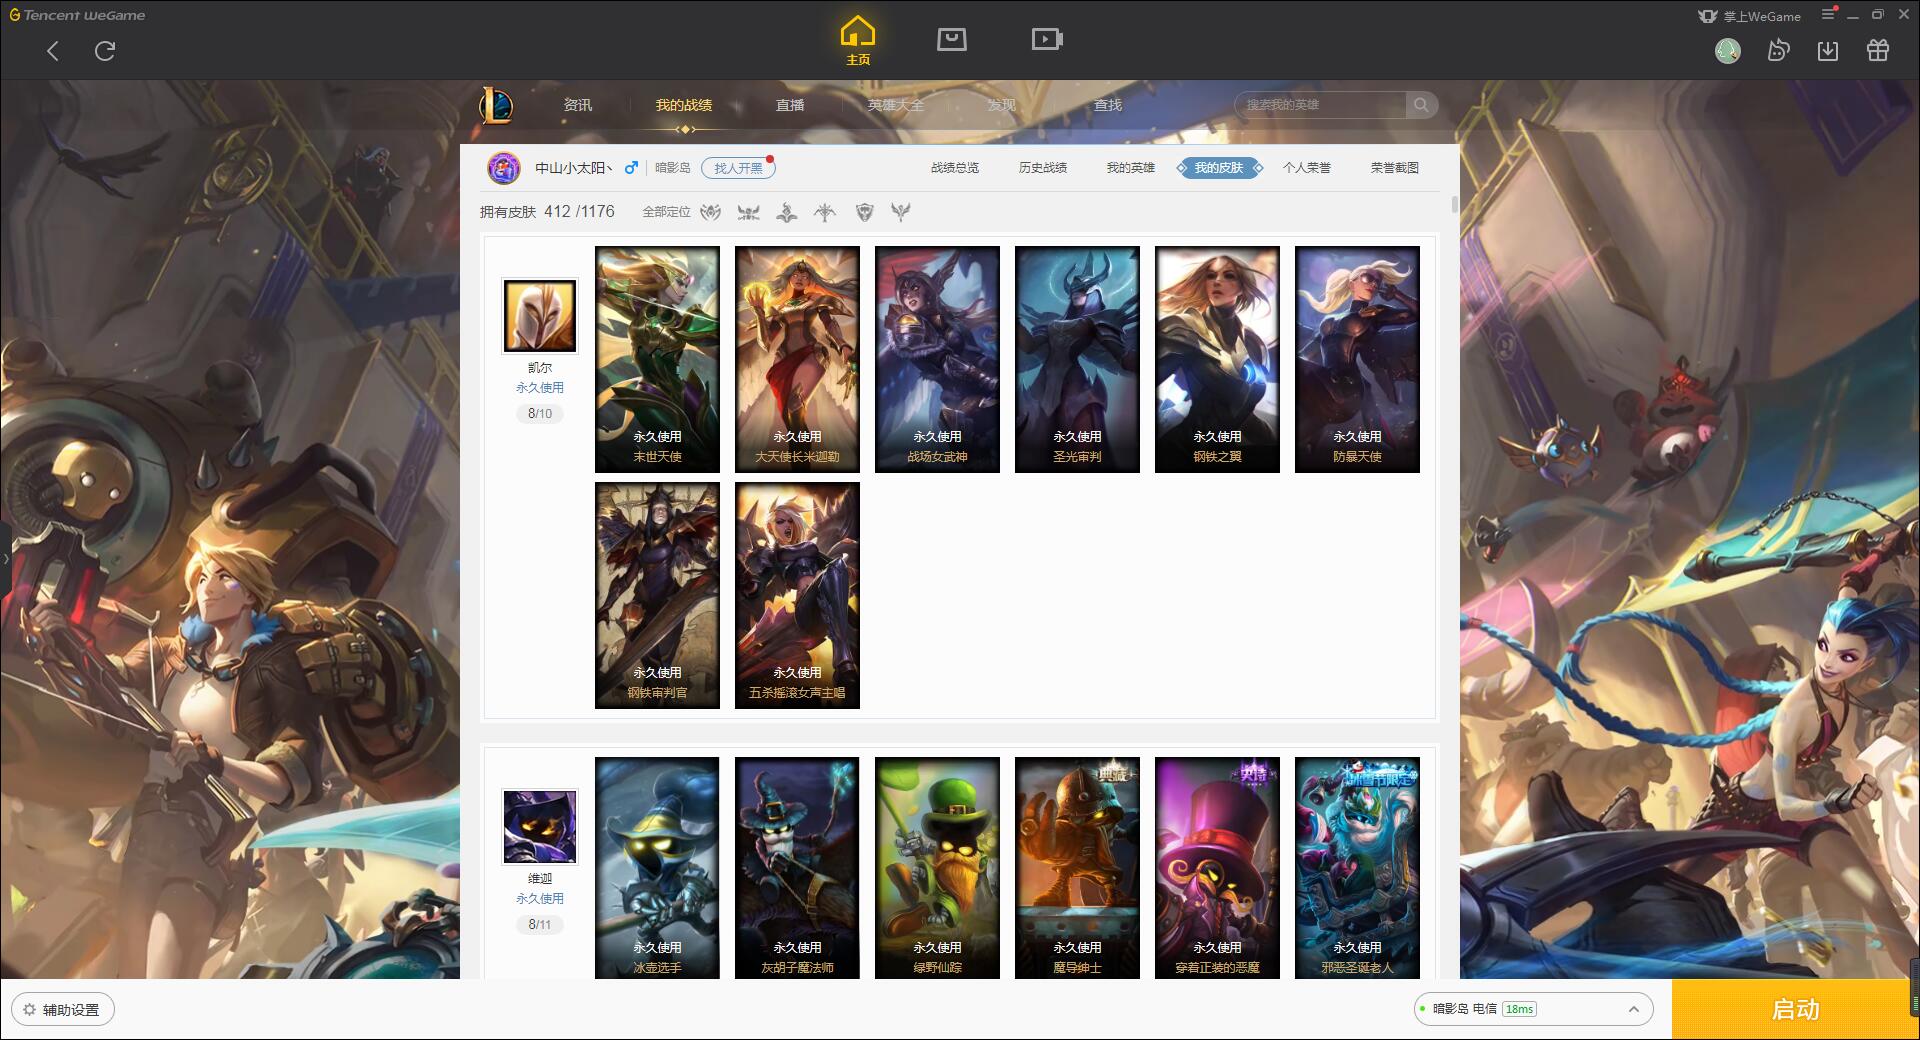Filter skins by Mage role icon

pos(787,212)
